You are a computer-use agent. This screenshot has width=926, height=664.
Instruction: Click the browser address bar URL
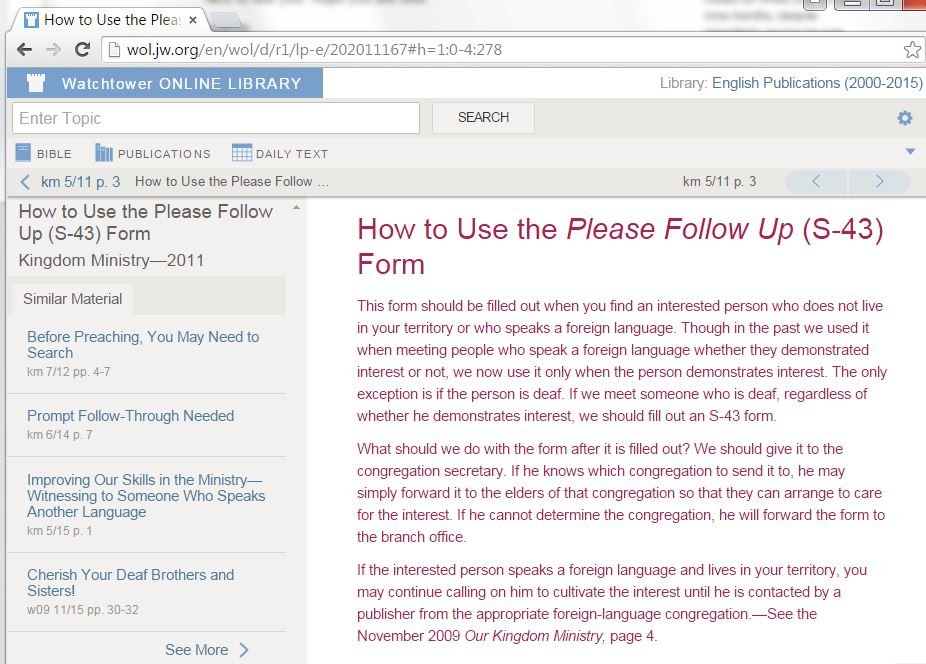(314, 50)
